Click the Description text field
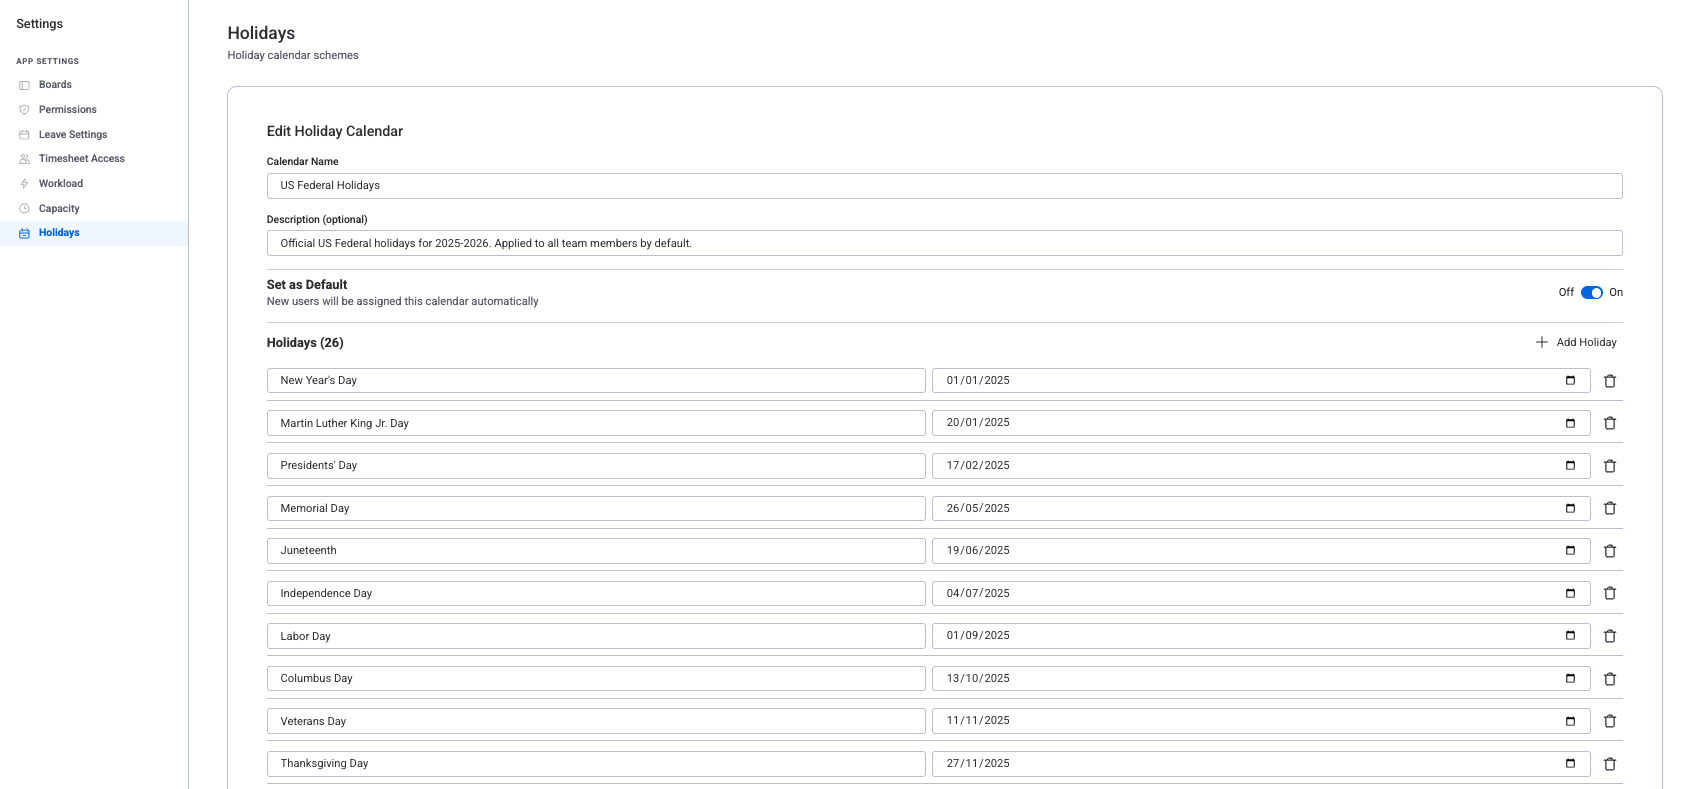The image size is (1693, 789). click(x=944, y=243)
